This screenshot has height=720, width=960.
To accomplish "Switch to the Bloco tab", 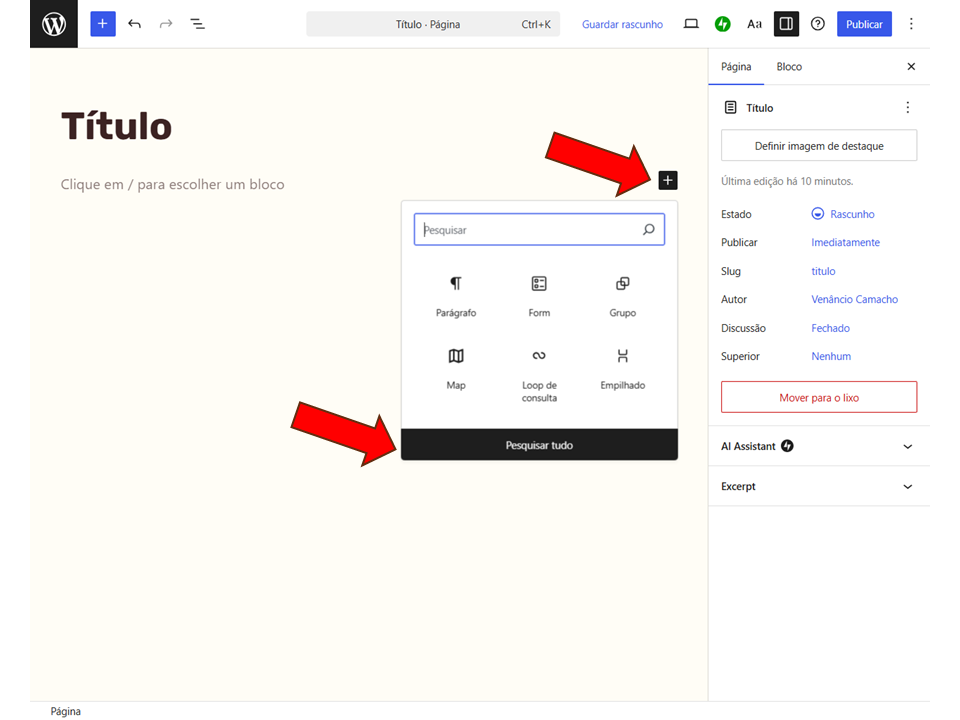I will pyautogui.click(x=789, y=67).
